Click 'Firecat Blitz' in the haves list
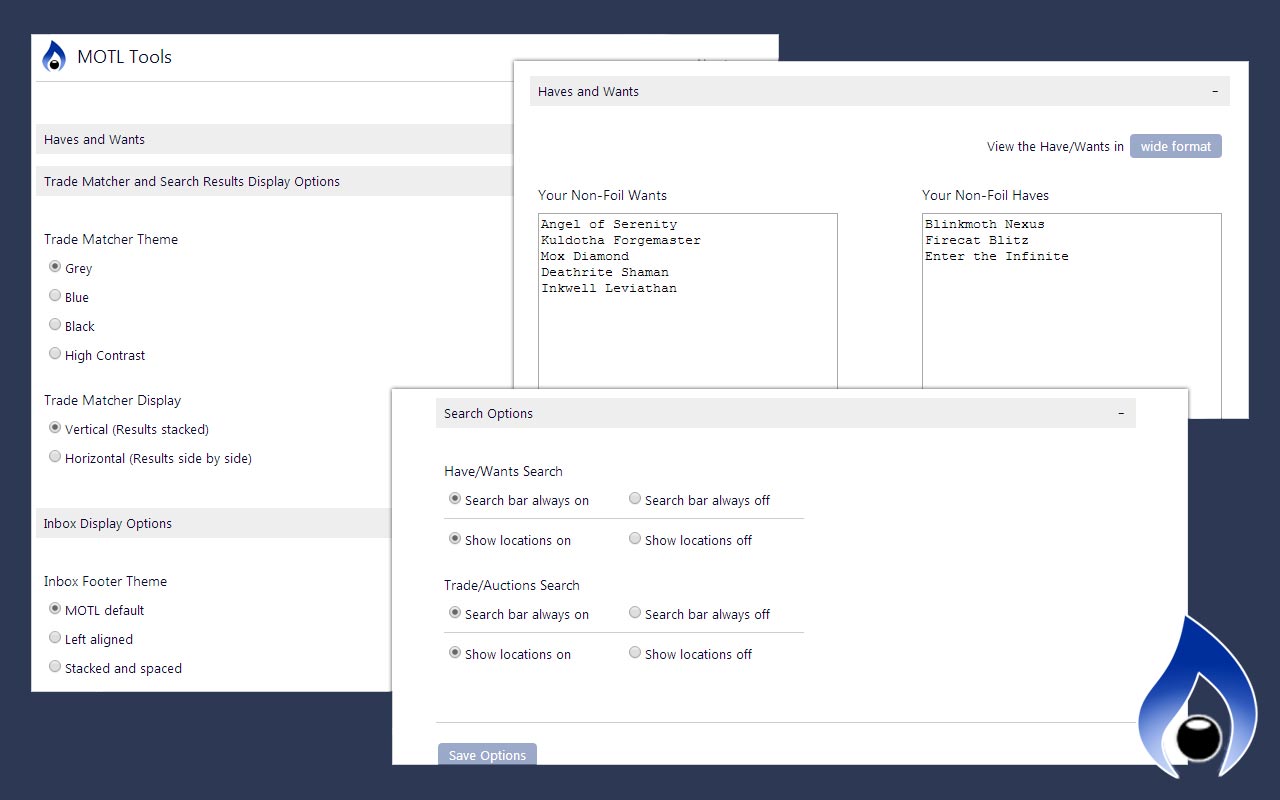This screenshot has width=1280, height=800. 977,240
